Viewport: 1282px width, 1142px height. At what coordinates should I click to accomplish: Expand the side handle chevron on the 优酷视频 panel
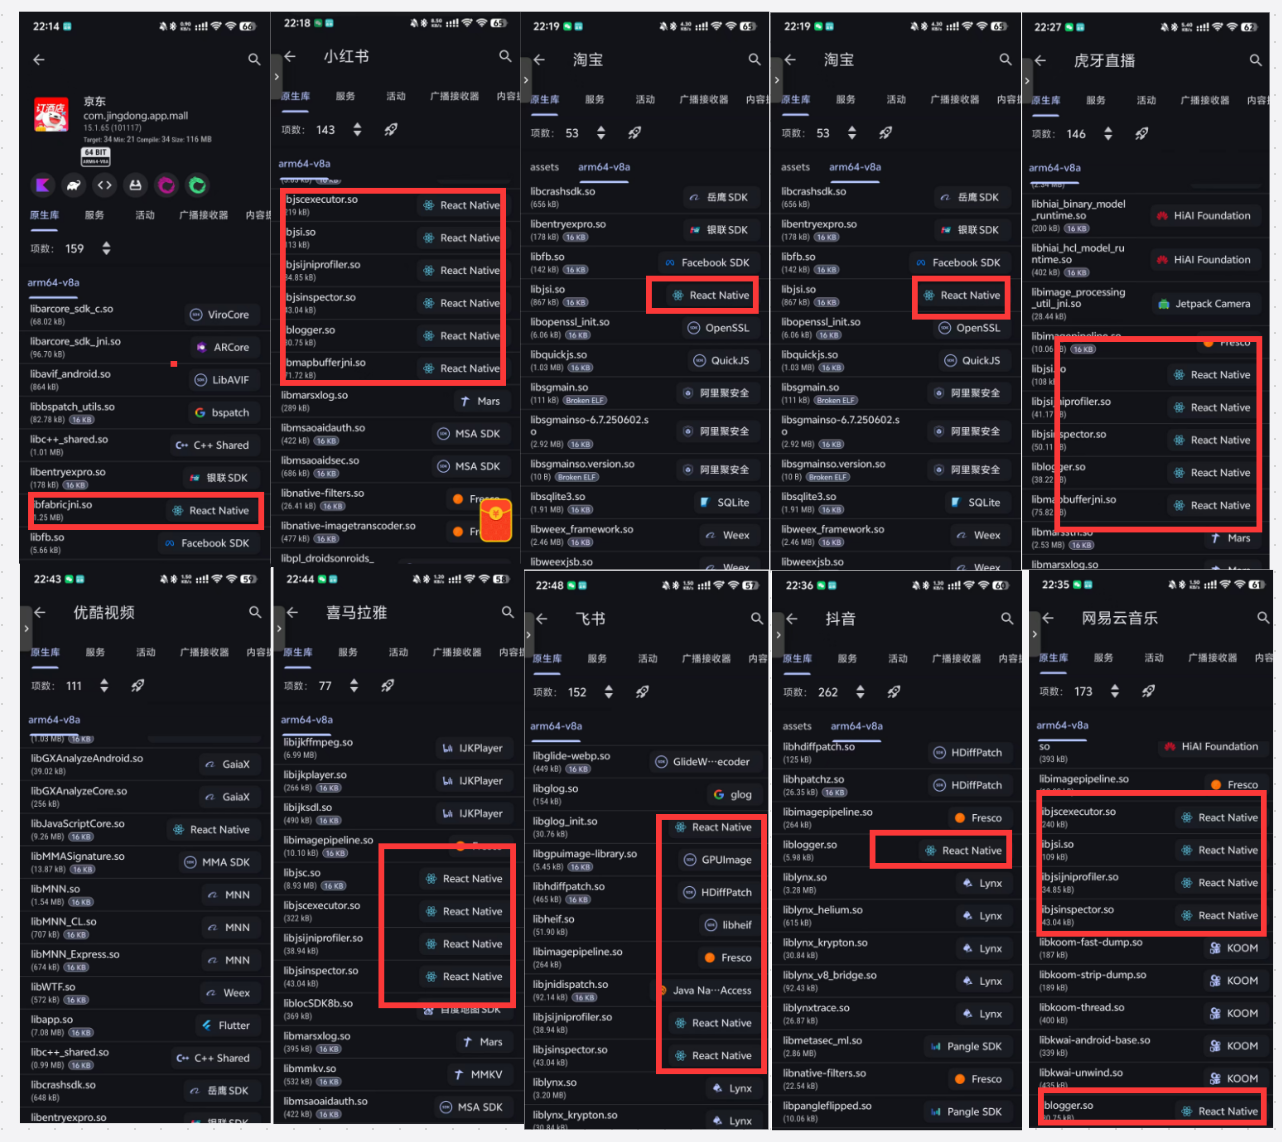pos(25,629)
